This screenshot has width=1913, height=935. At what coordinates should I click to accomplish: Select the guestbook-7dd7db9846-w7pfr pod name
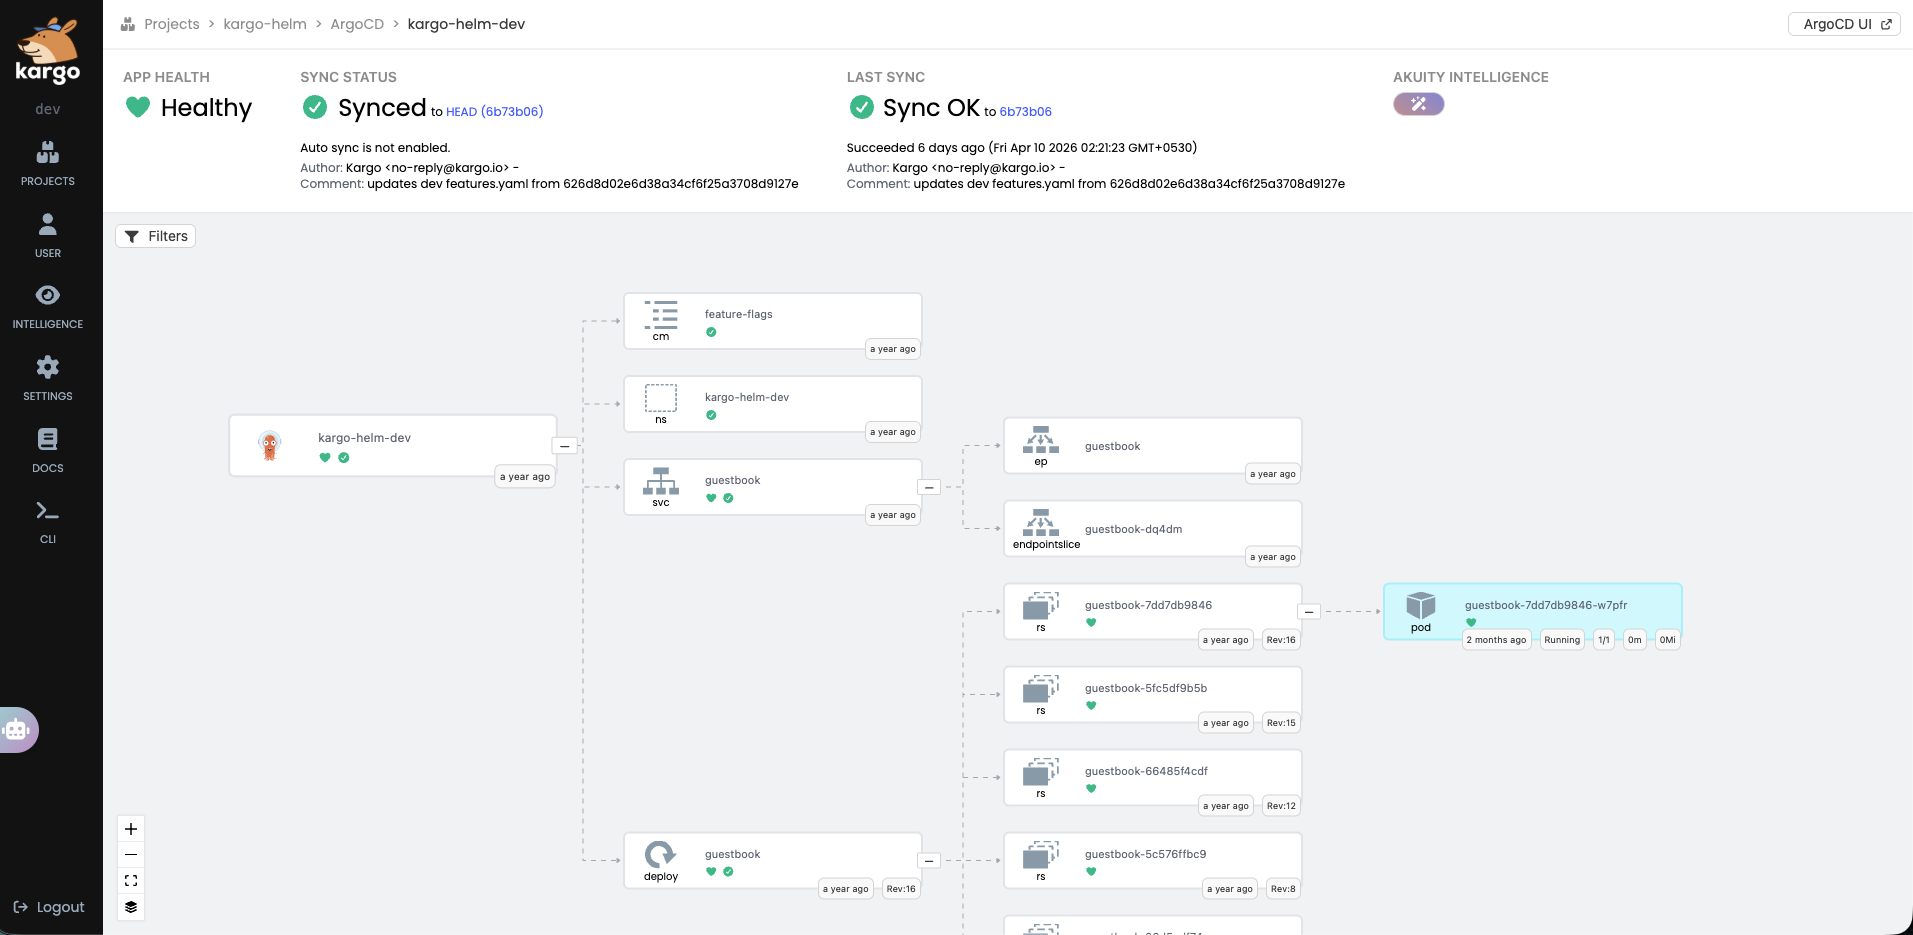1546,605
